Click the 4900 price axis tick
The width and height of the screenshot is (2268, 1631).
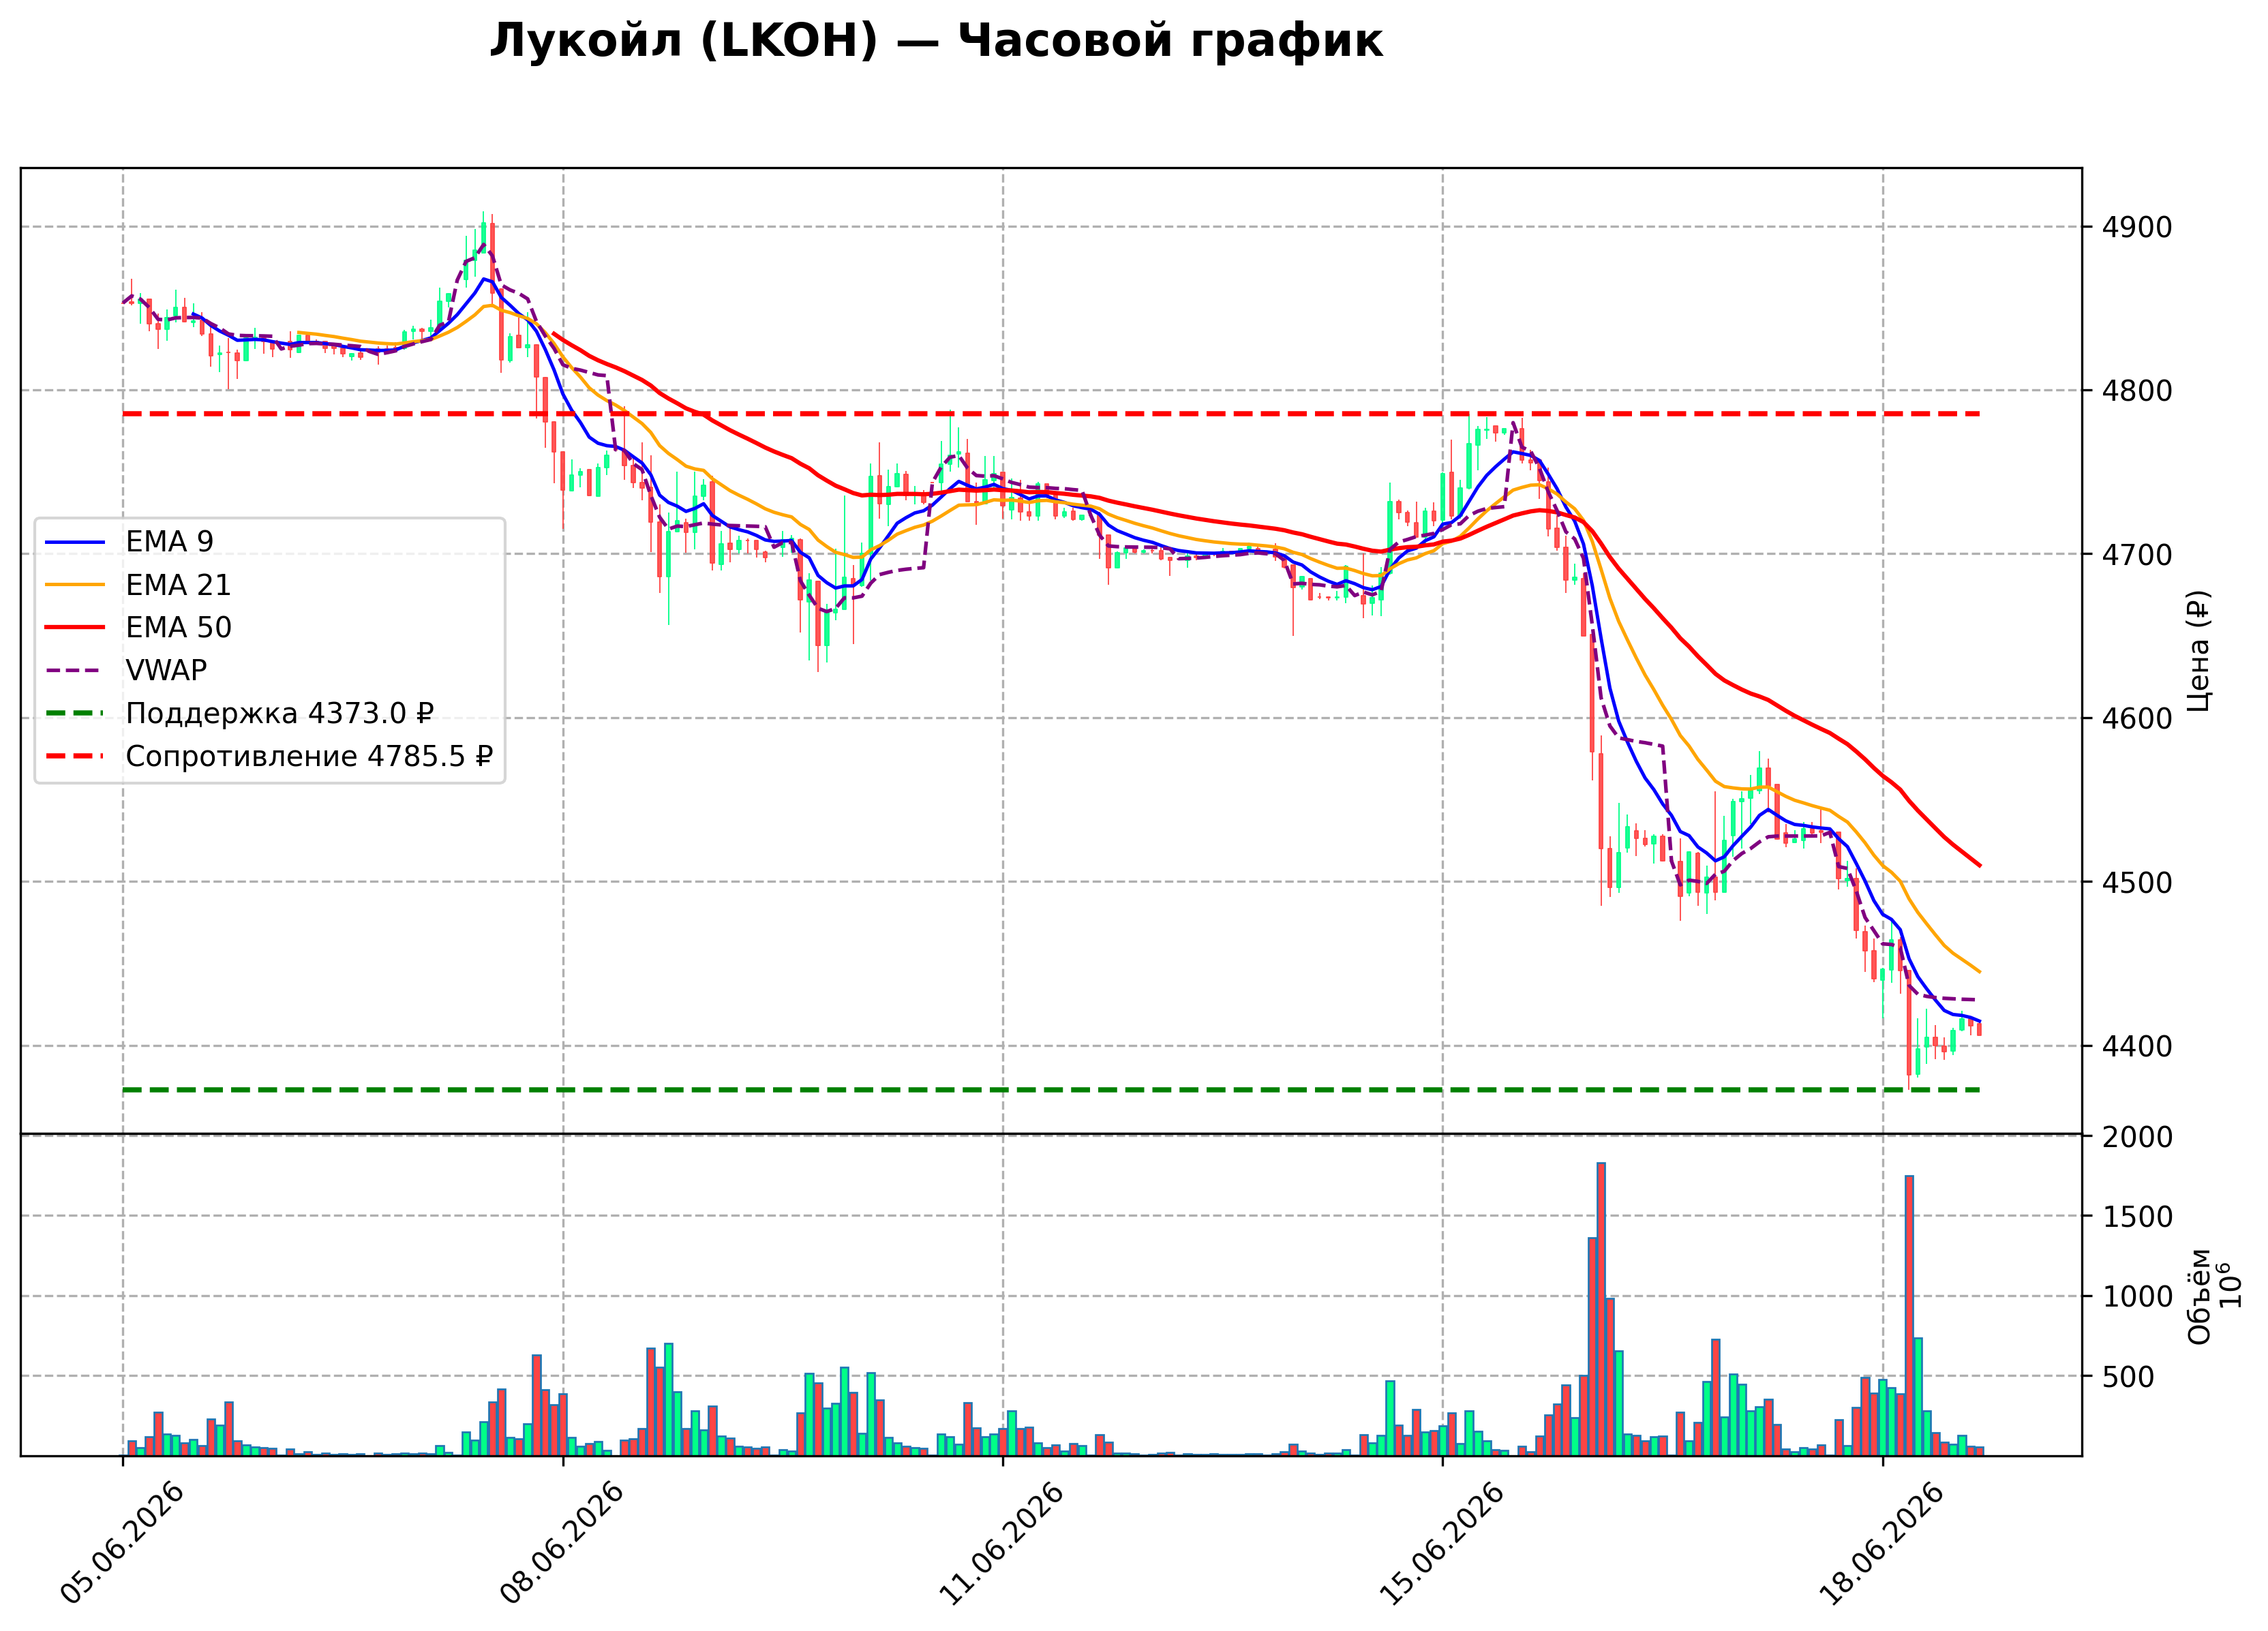pyautogui.click(x=2137, y=228)
